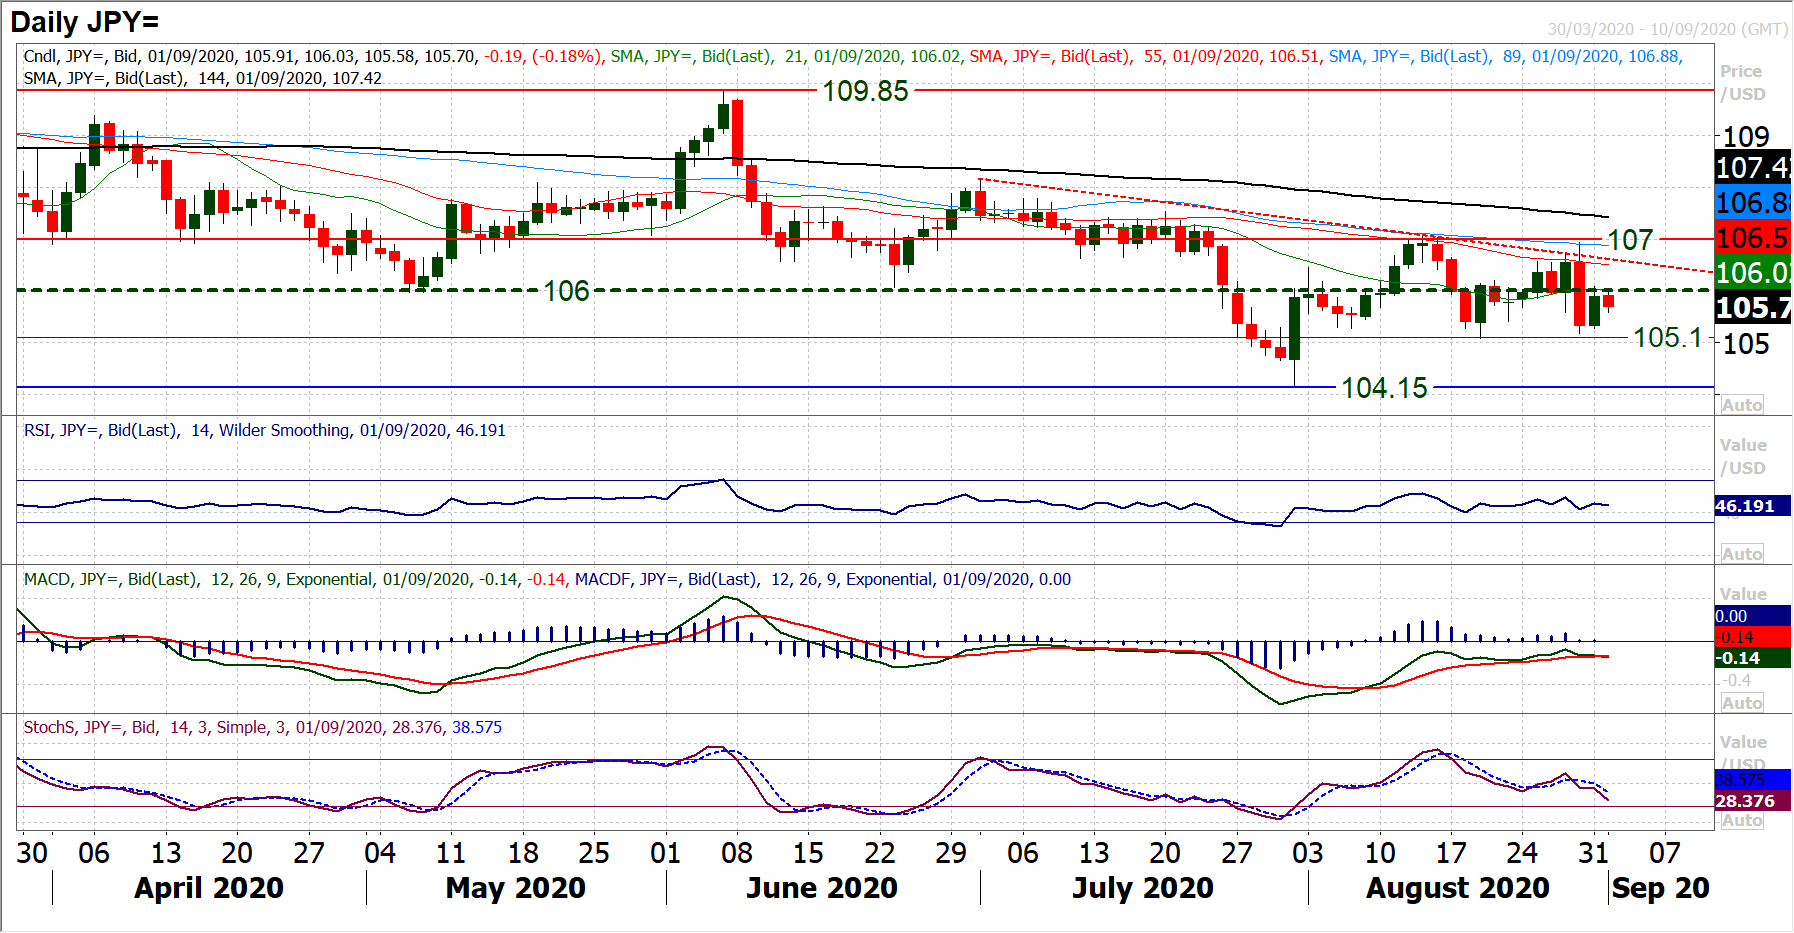Click the black SMA price tag 107.4

click(1752, 168)
